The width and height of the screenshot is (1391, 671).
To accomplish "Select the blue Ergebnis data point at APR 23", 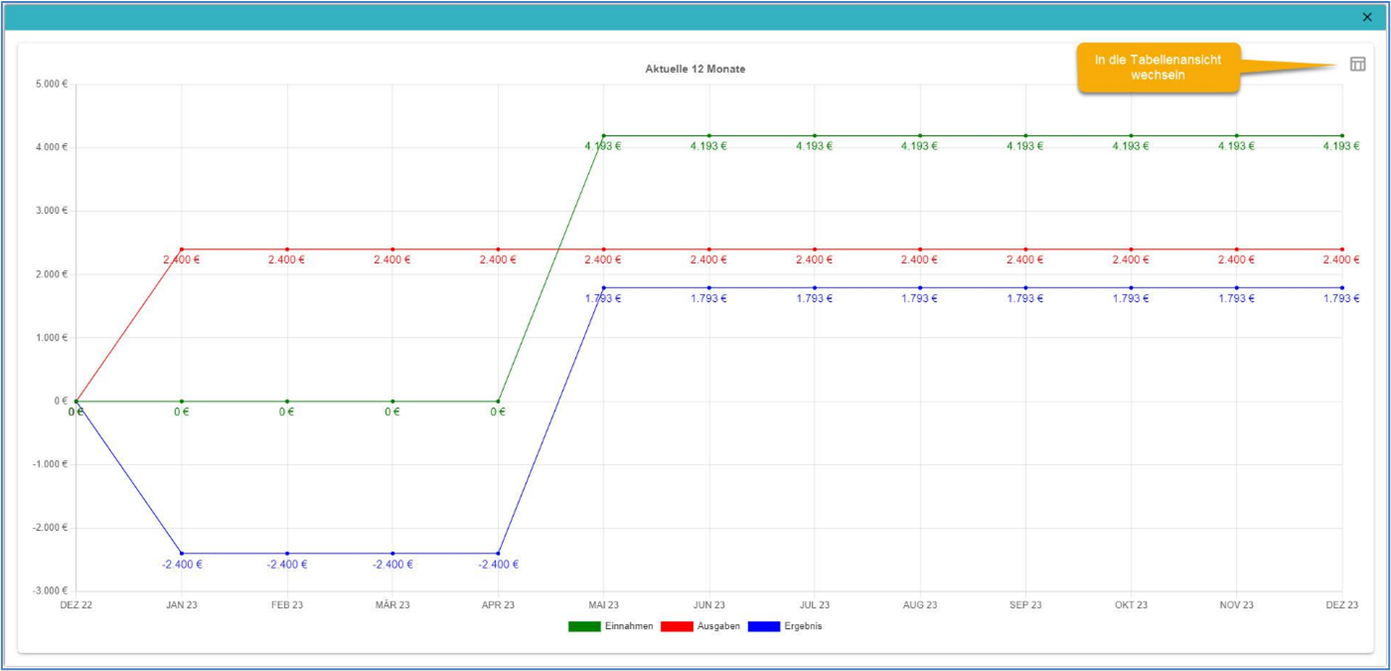I will [498, 553].
